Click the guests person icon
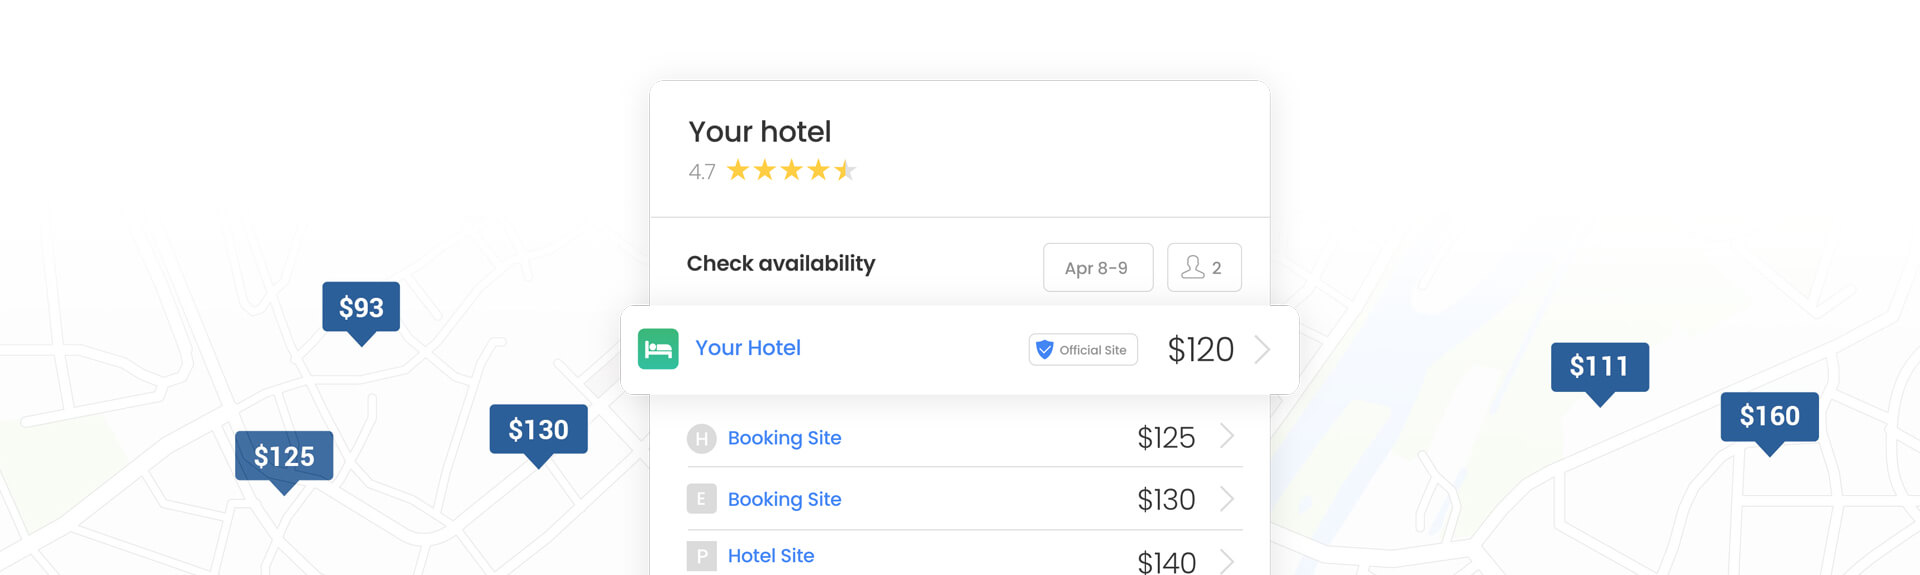 (1192, 267)
